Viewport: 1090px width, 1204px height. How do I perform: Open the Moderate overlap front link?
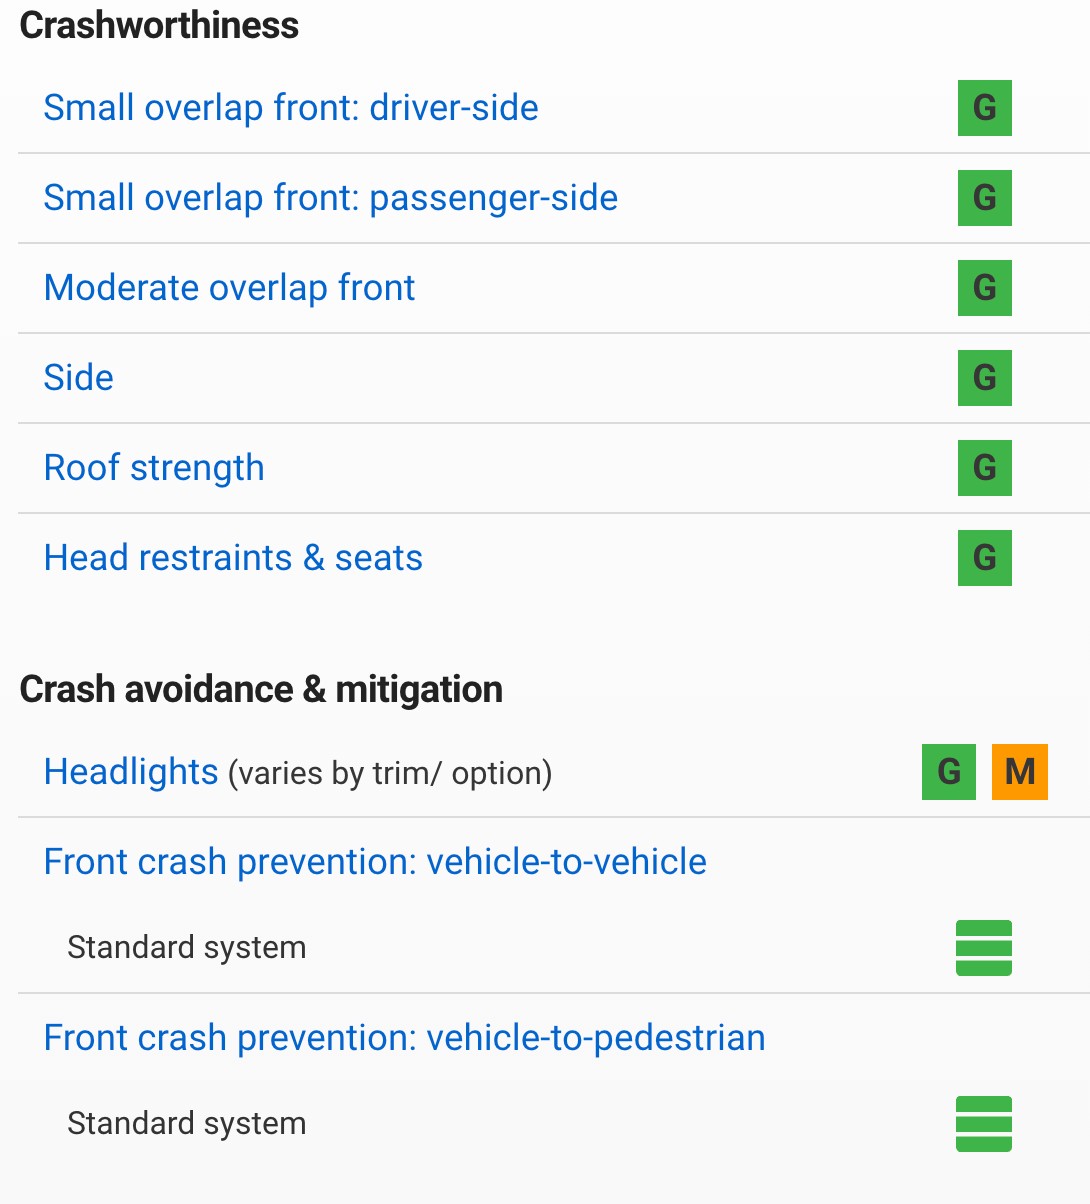[229, 288]
